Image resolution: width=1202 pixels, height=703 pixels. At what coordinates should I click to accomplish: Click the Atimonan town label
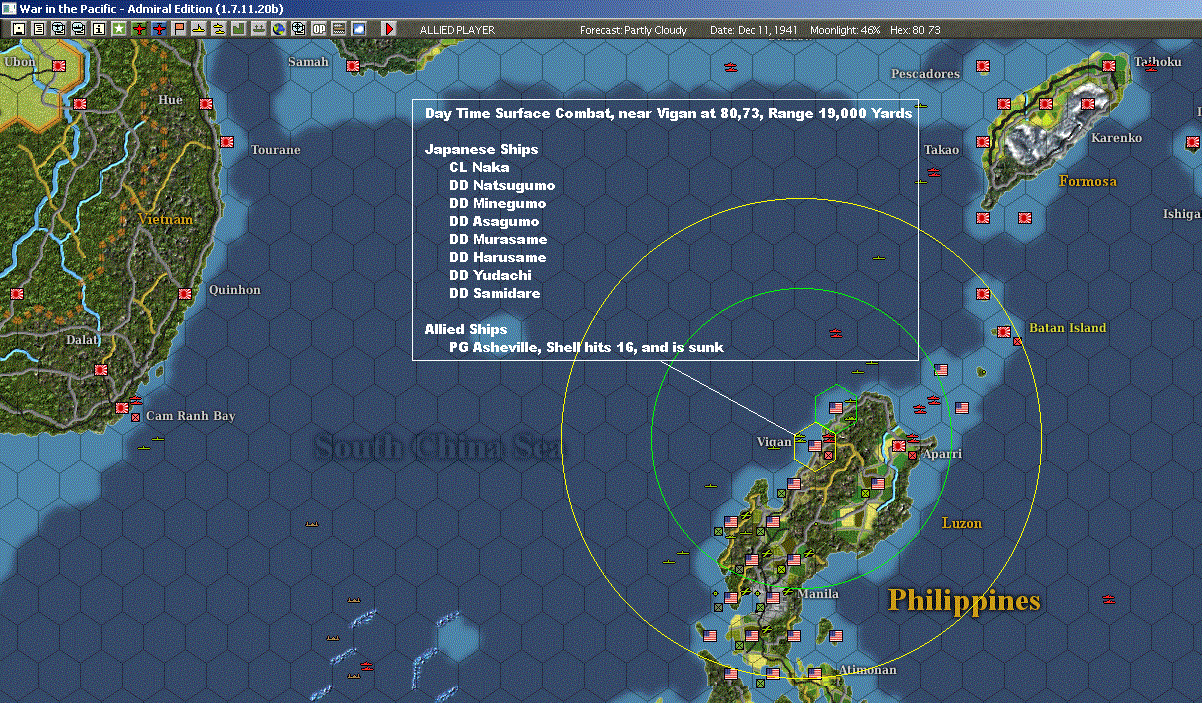click(867, 670)
